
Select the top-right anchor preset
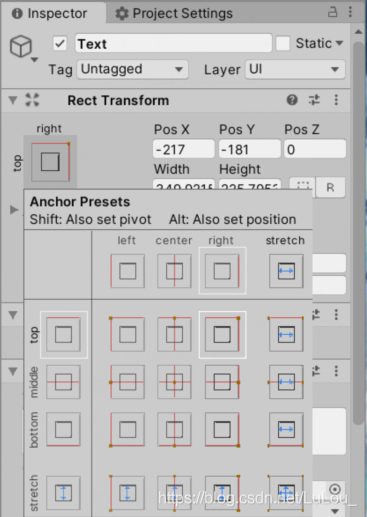[222, 335]
